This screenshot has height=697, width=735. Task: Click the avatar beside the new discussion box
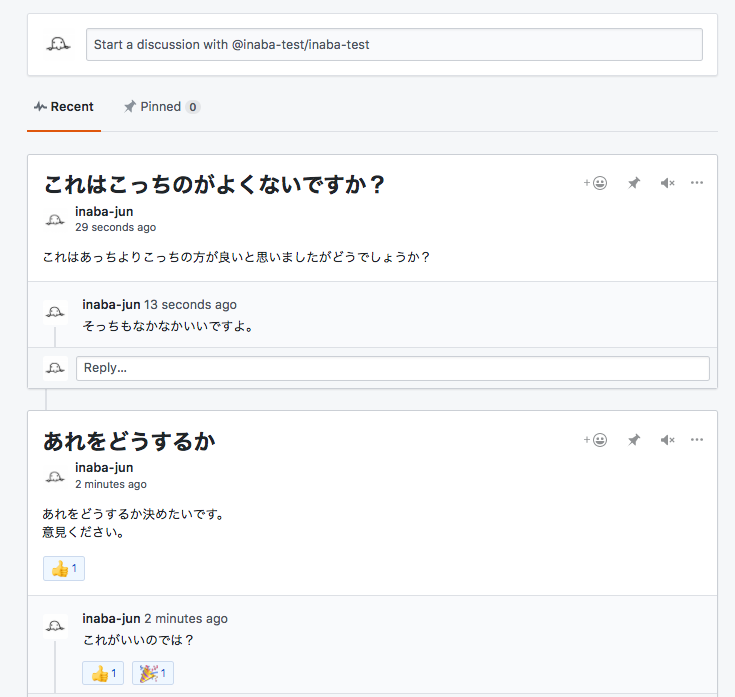[58, 44]
